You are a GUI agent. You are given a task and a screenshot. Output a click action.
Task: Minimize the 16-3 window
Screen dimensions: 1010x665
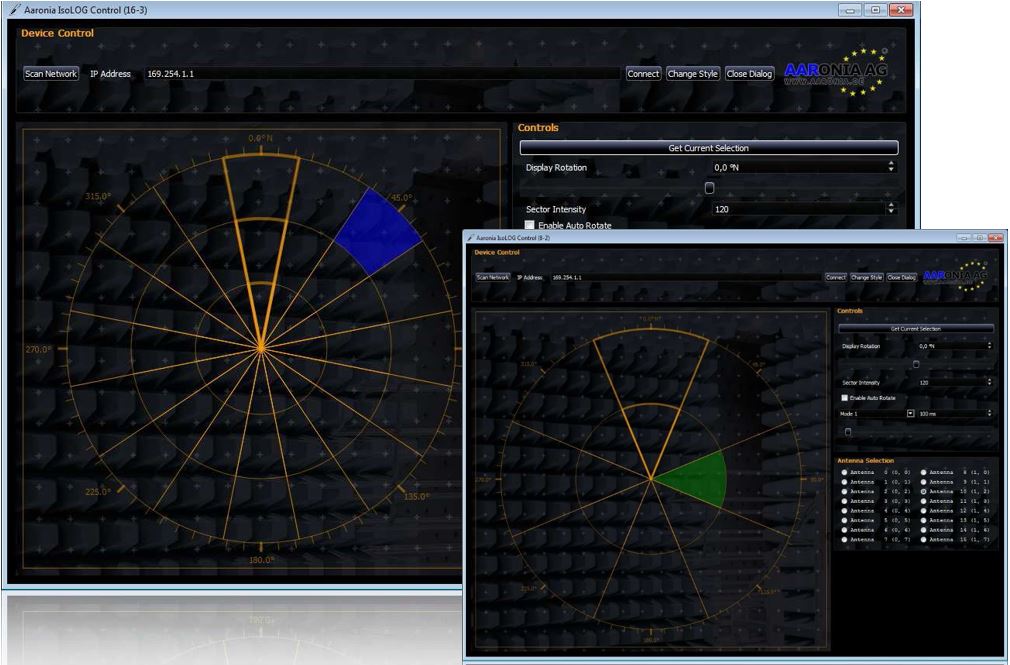pyautogui.click(x=850, y=10)
